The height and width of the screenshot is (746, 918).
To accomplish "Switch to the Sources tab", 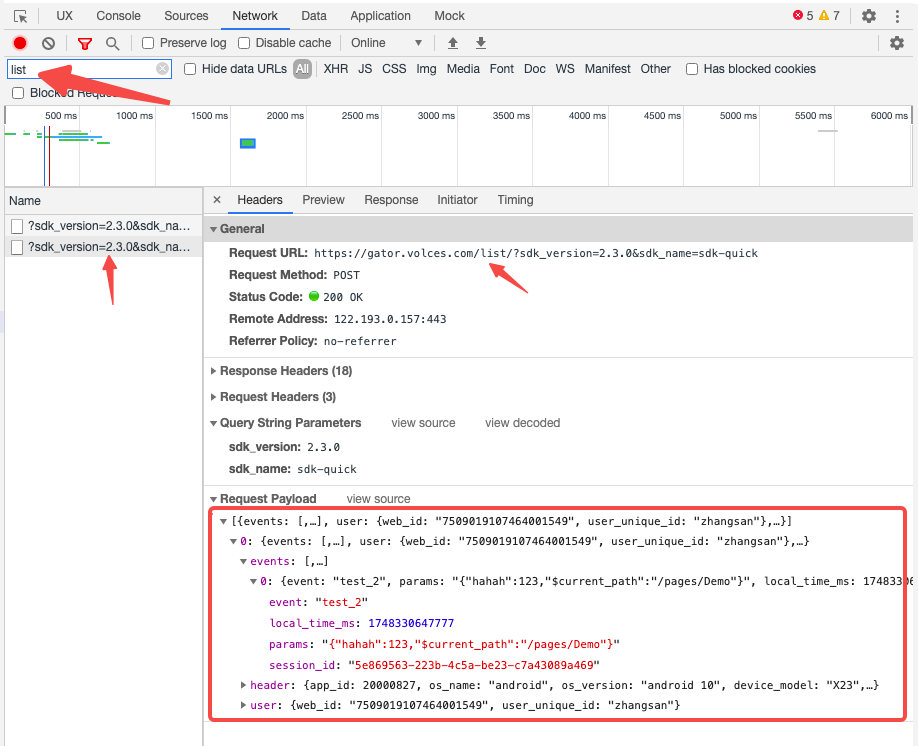I will point(186,16).
